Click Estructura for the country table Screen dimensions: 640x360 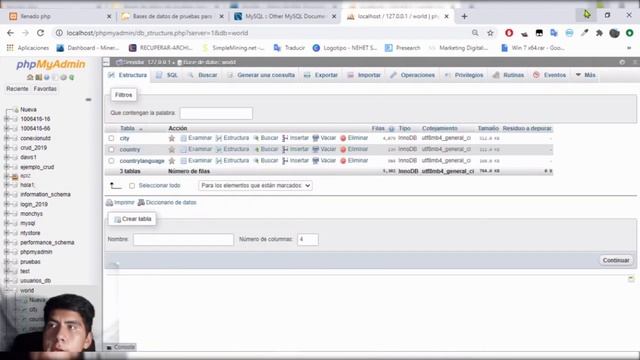(232, 149)
